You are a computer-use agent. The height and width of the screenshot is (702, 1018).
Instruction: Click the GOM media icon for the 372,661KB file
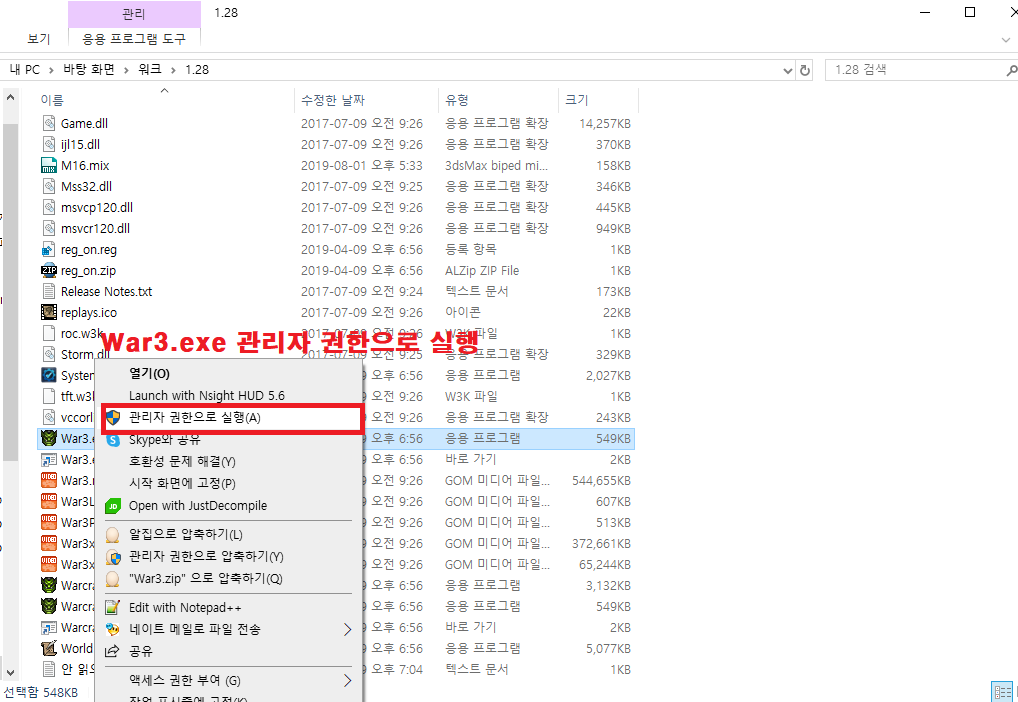point(49,543)
